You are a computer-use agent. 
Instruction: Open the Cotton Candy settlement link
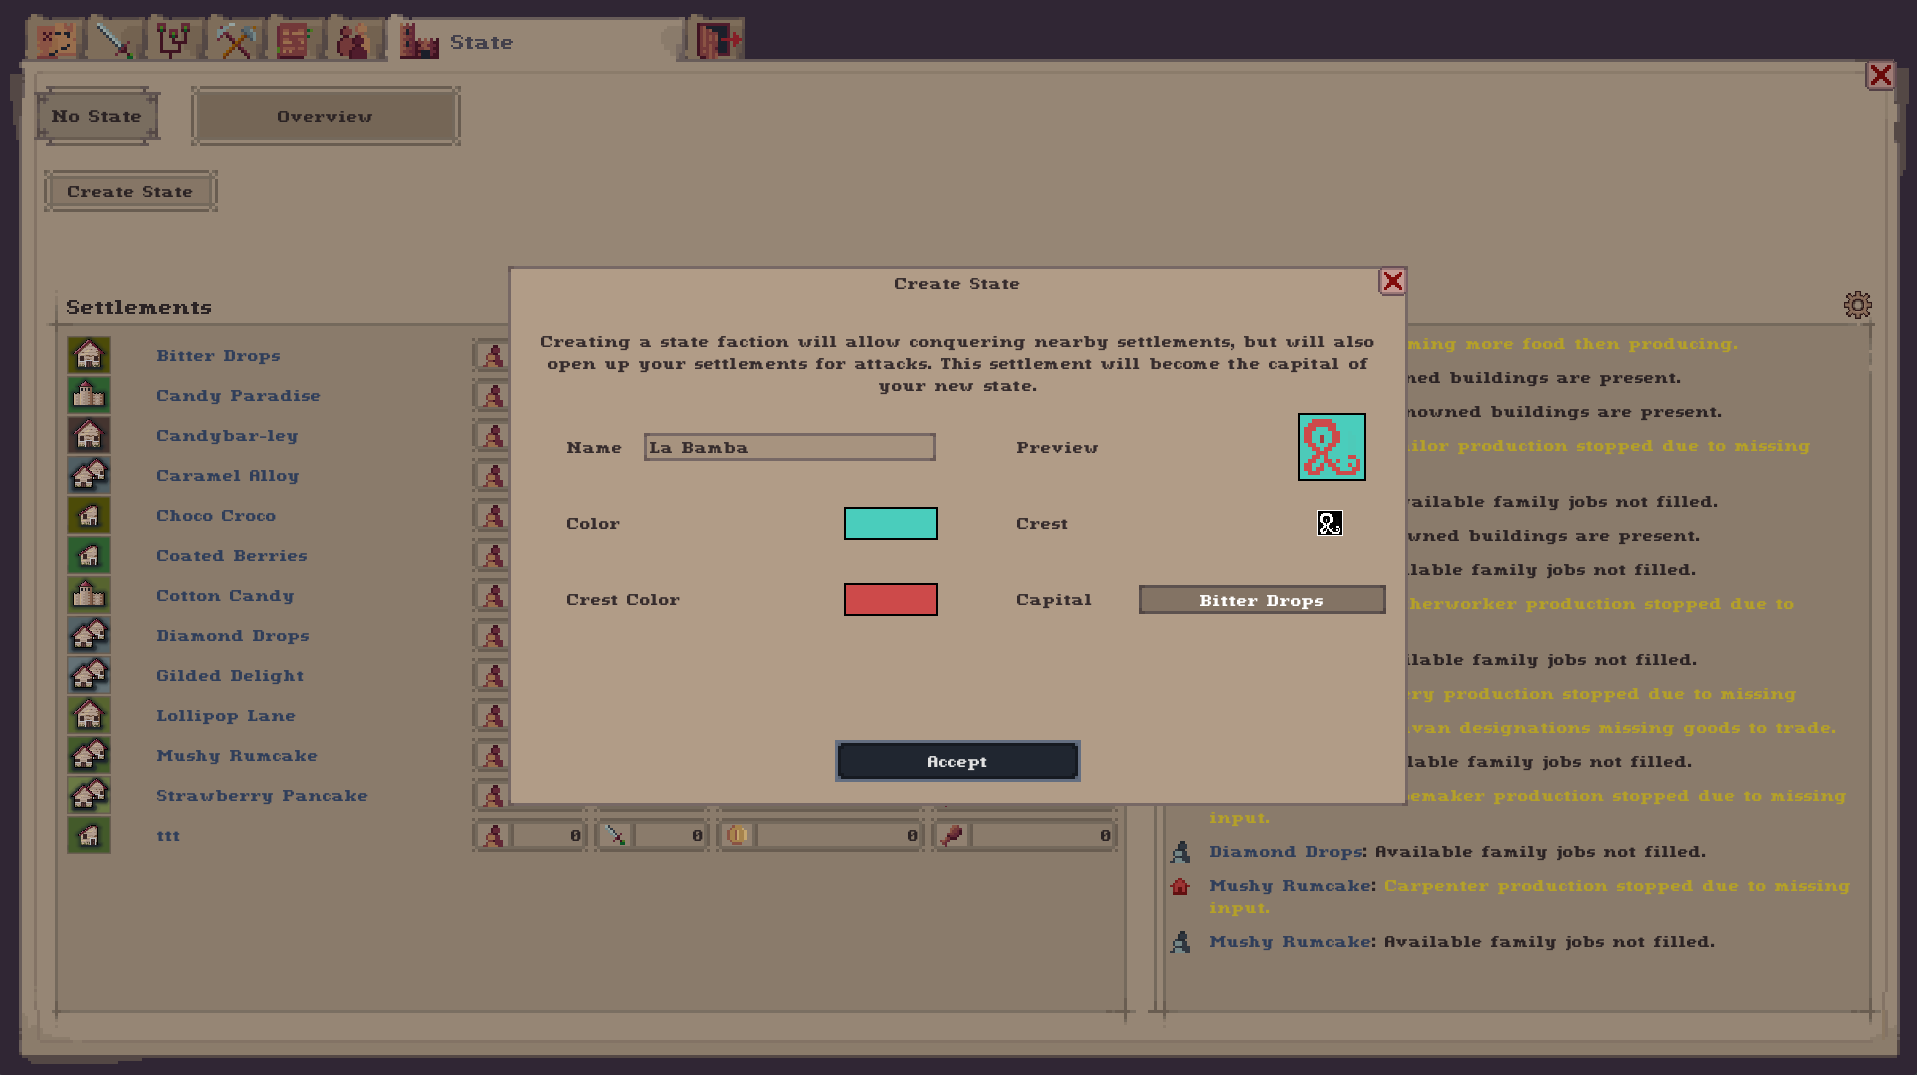(225, 596)
